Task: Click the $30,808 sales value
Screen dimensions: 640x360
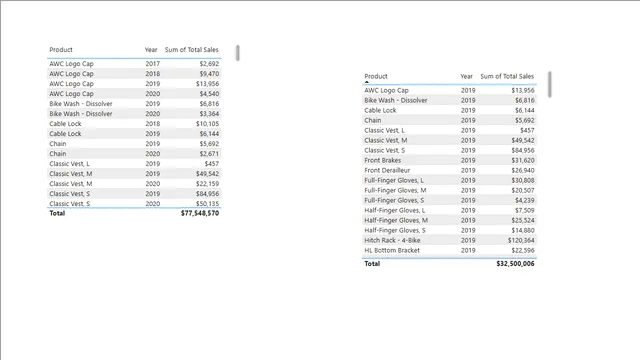Action: pyautogui.click(x=523, y=180)
